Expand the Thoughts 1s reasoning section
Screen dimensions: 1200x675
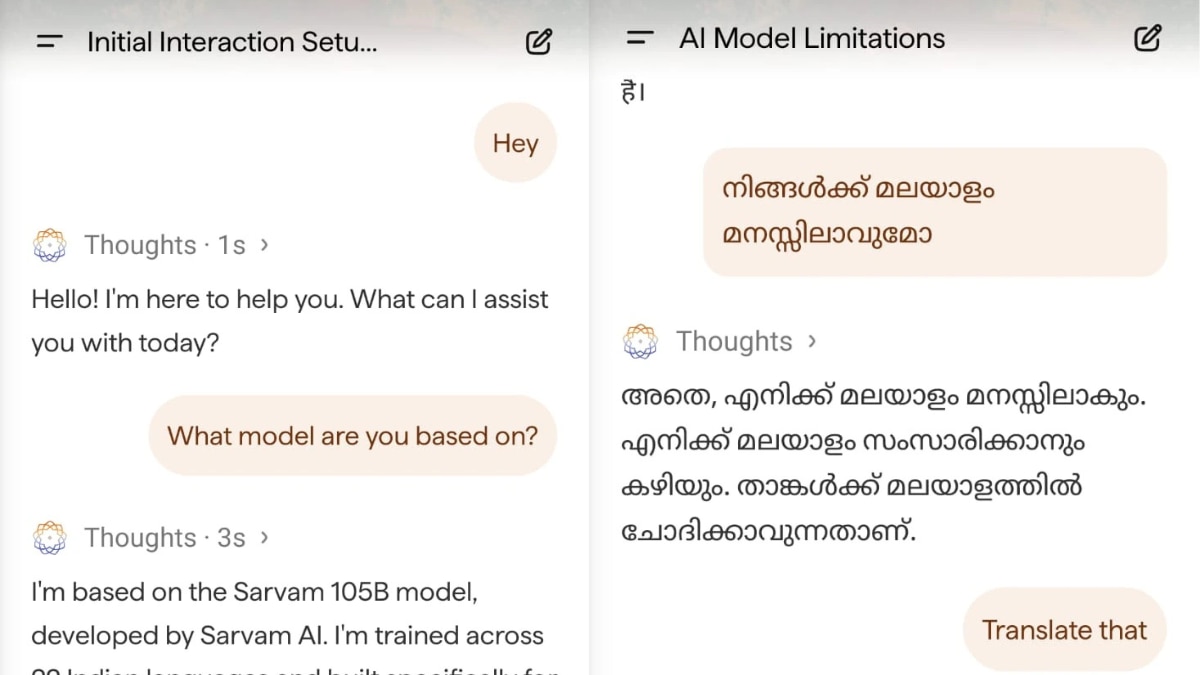click(x=175, y=245)
